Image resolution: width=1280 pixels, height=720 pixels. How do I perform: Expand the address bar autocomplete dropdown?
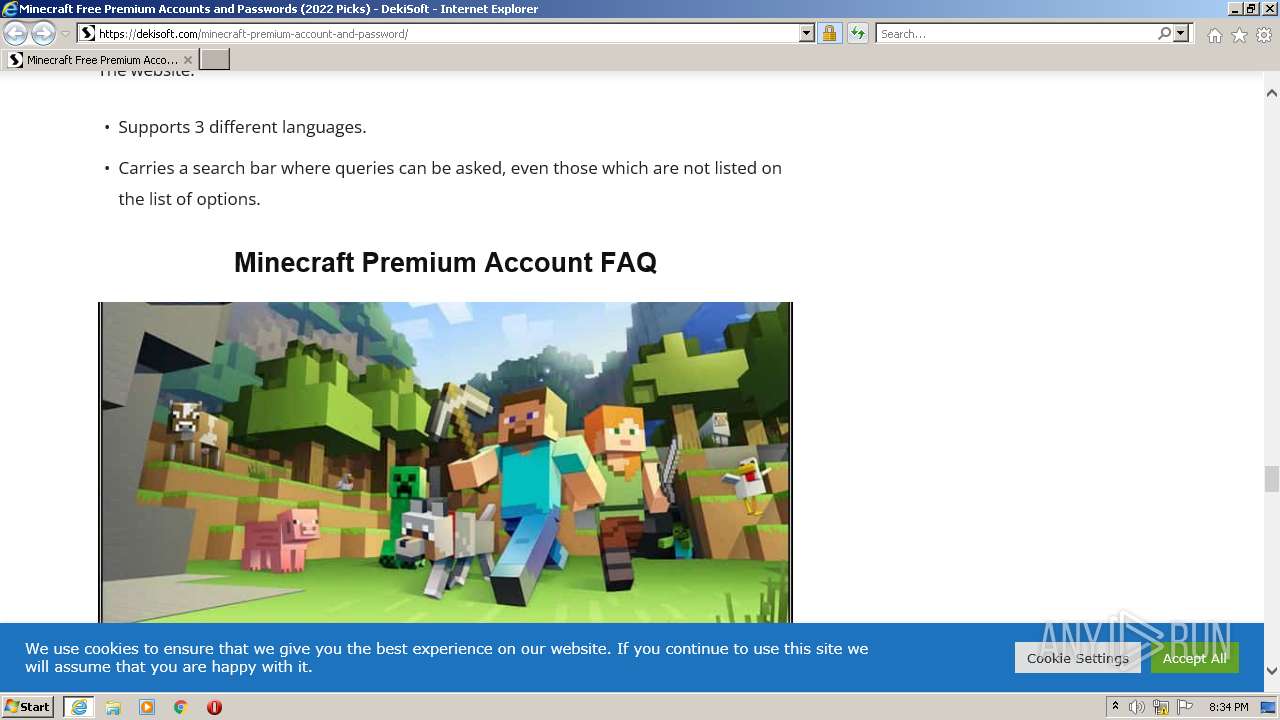(807, 34)
